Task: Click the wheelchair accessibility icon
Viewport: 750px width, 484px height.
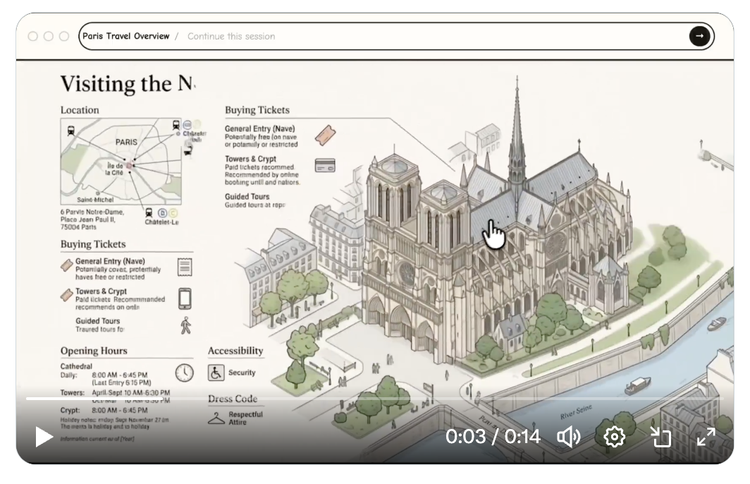Action: [x=216, y=372]
